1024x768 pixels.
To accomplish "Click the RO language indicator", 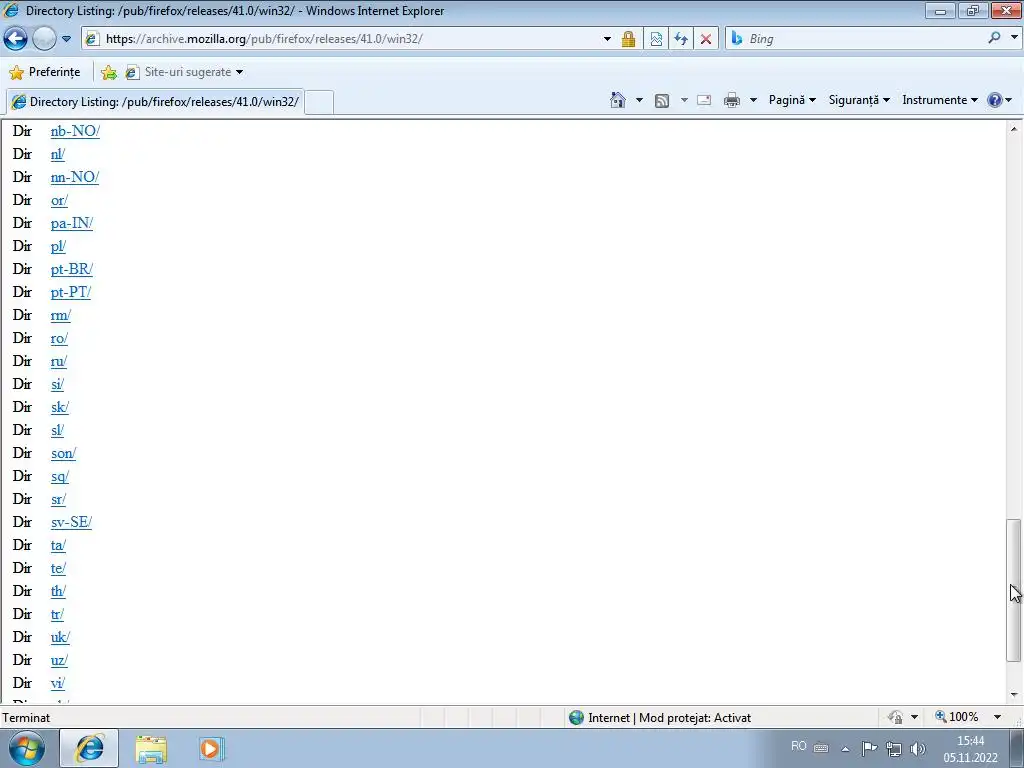I will point(798,746).
